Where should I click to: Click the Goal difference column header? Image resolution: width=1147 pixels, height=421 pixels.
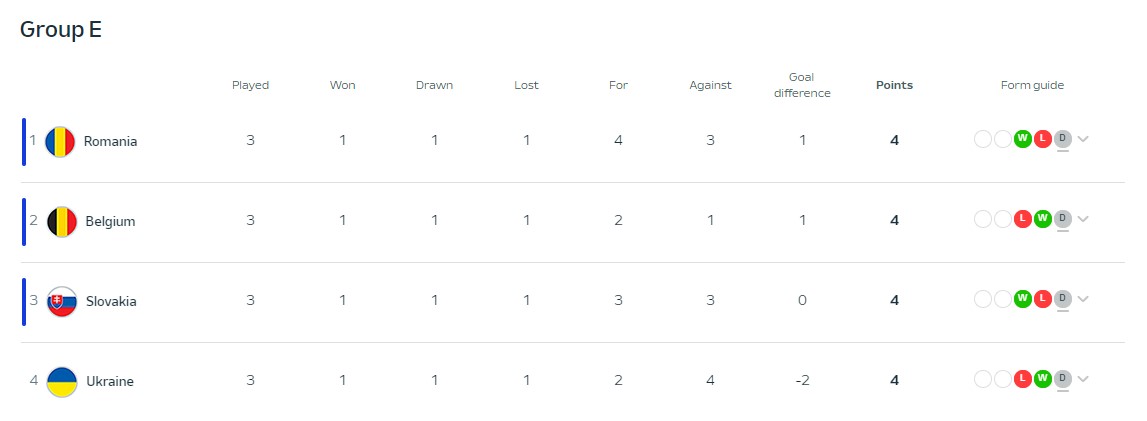(802, 85)
